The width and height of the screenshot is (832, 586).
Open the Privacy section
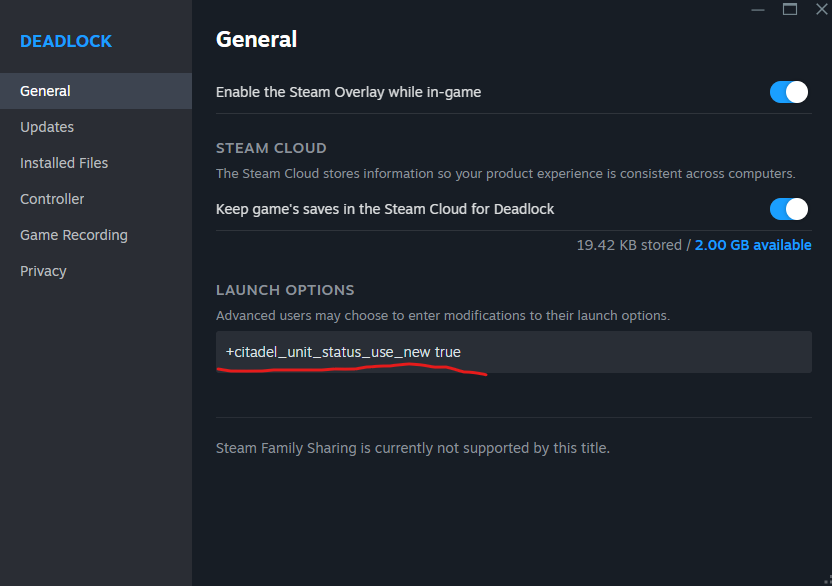point(43,271)
